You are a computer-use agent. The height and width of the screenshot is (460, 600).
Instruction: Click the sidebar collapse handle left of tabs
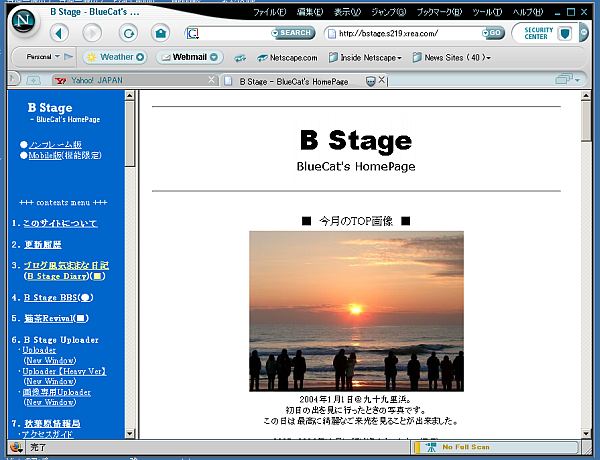[13, 79]
